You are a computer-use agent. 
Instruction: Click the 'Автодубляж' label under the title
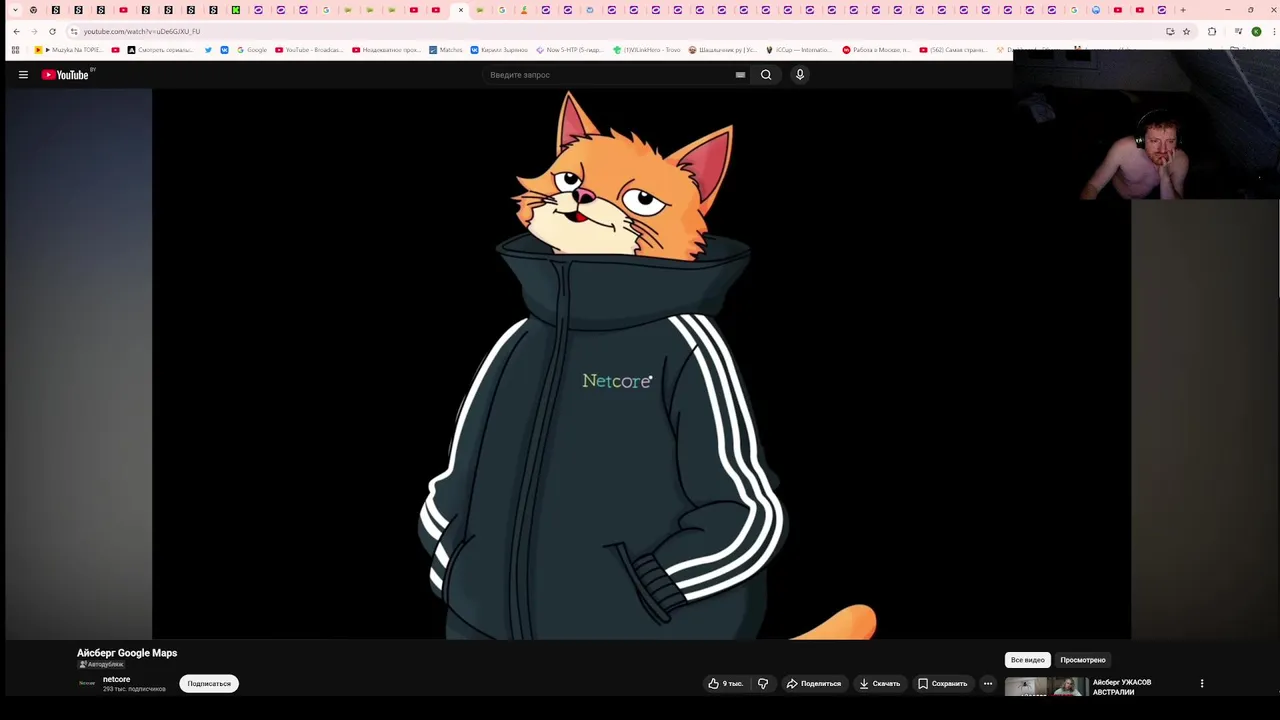pos(101,664)
